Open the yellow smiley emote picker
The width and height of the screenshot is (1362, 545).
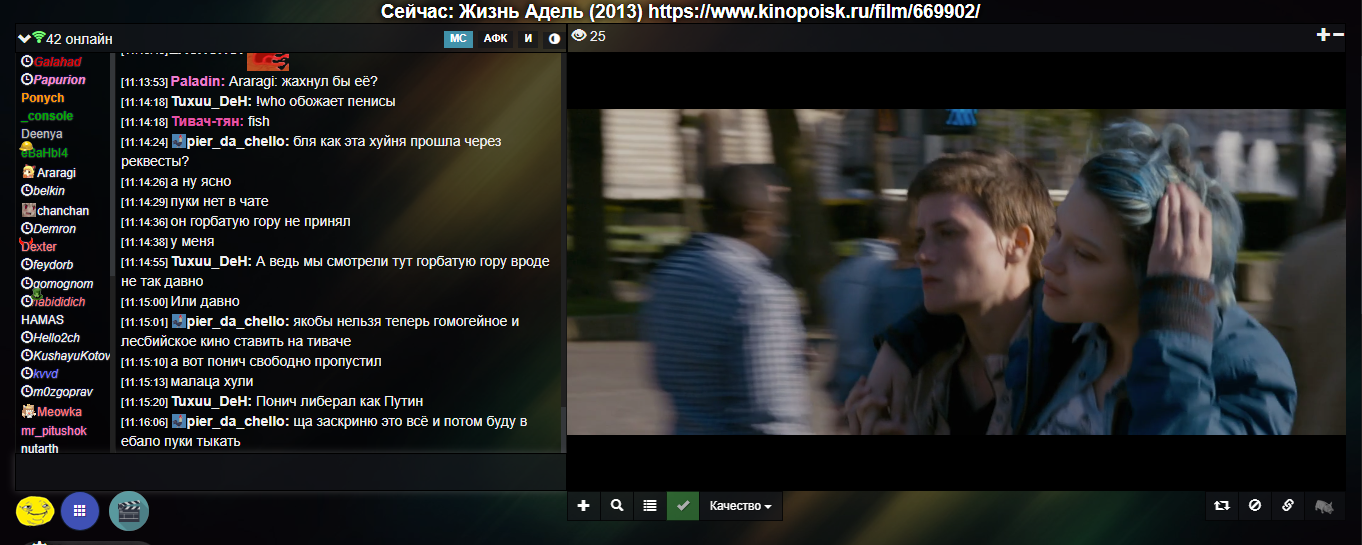coord(34,511)
